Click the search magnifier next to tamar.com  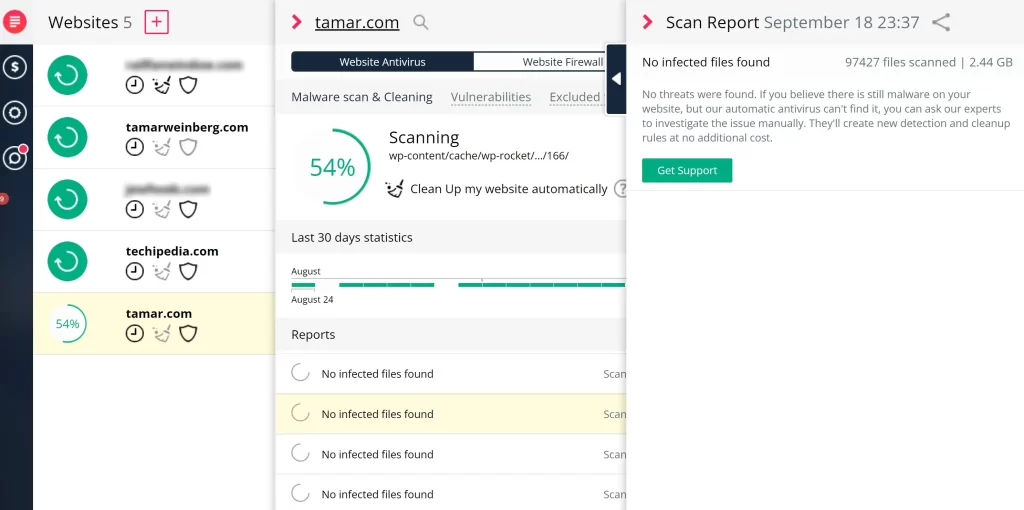point(421,23)
